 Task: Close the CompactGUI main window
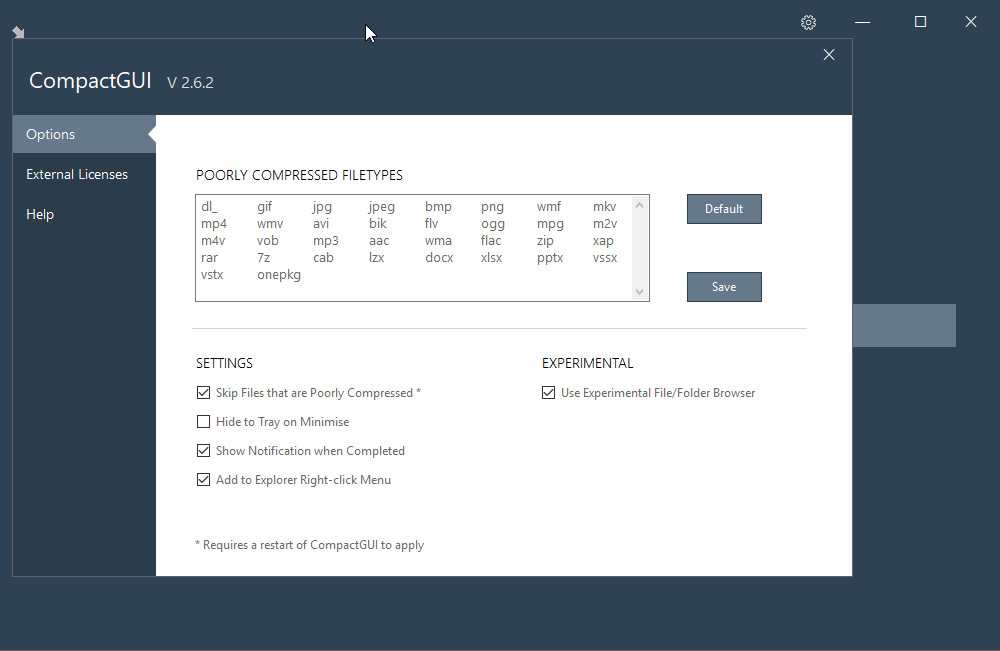pyautogui.click(x=971, y=22)
